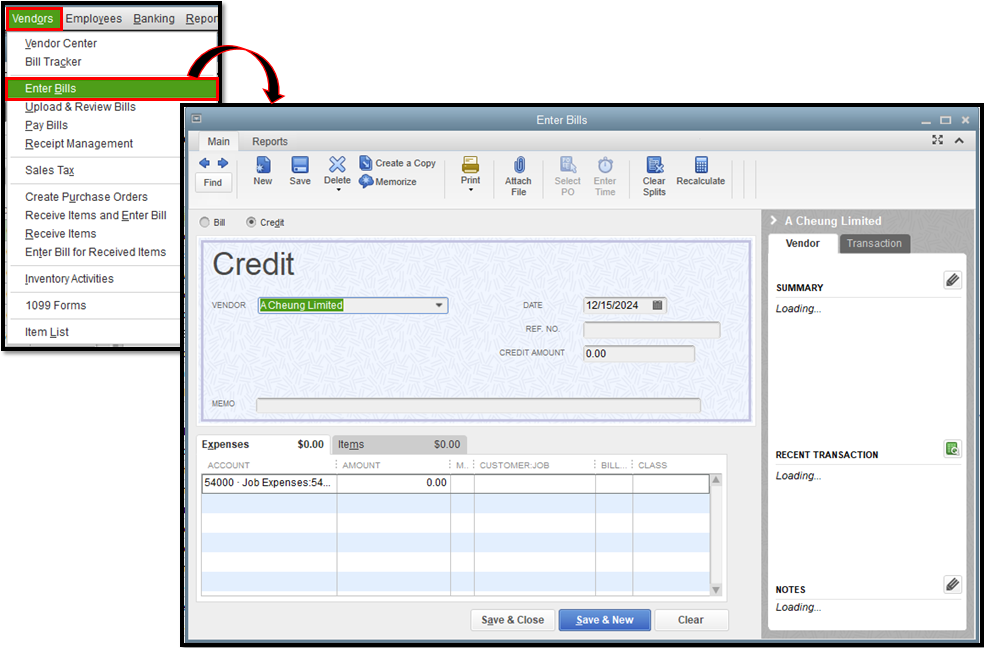This screenshot has width=984, height=648.
Task: Switch to the Main ribbon tab
Action: pyautogui.click(x=218, y=142)
